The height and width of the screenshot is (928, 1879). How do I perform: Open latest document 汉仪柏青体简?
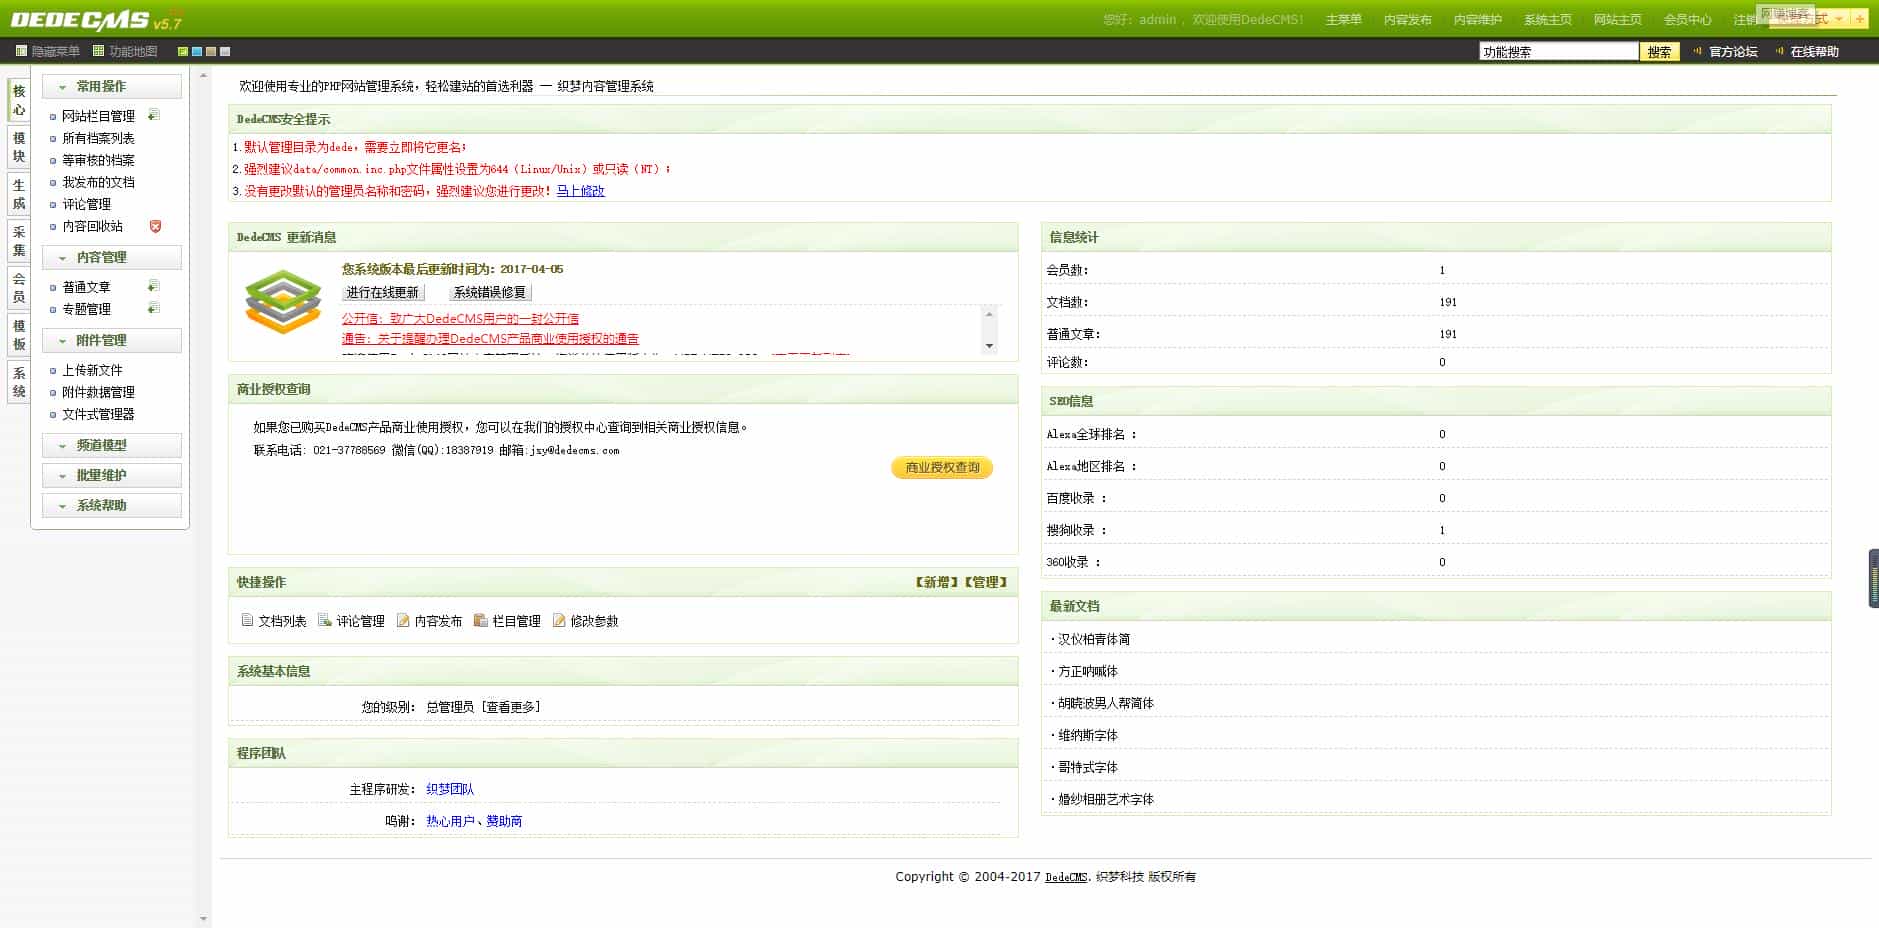click(x=1094, y=639)
